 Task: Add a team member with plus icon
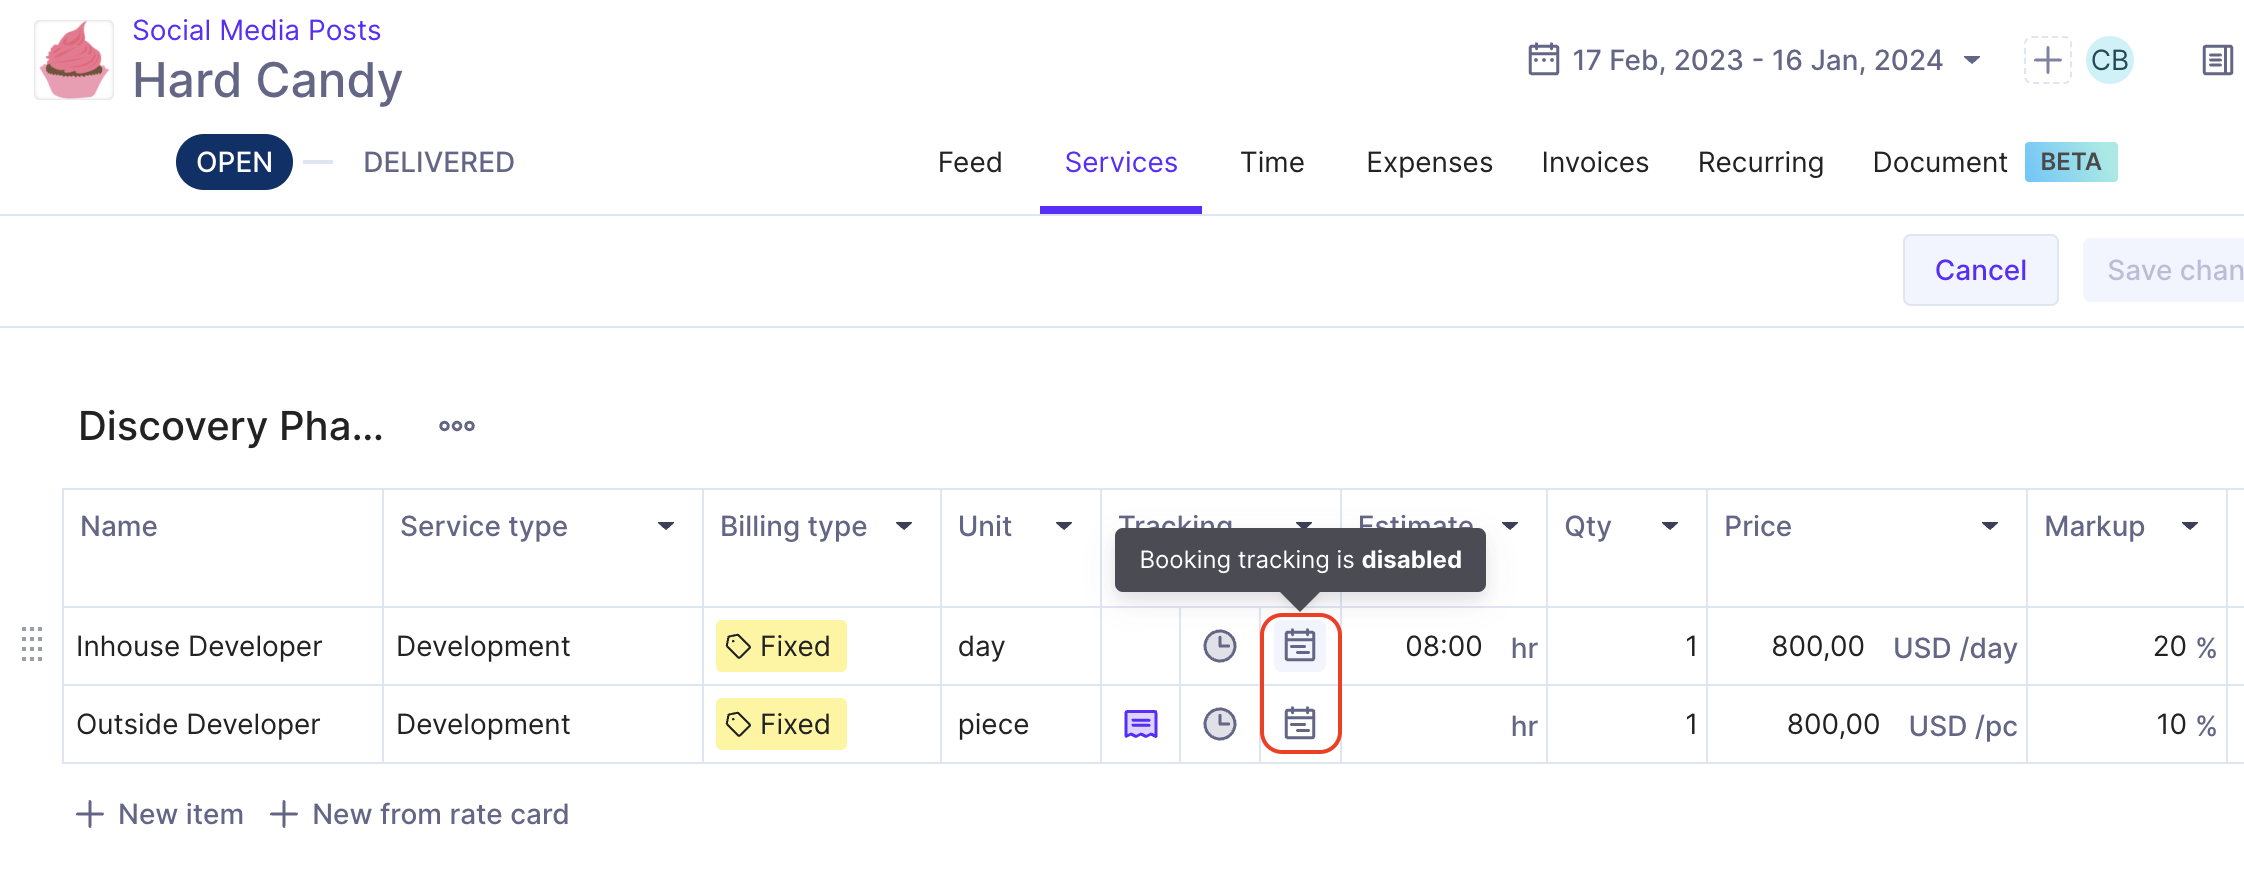(x=2047, y=60)
